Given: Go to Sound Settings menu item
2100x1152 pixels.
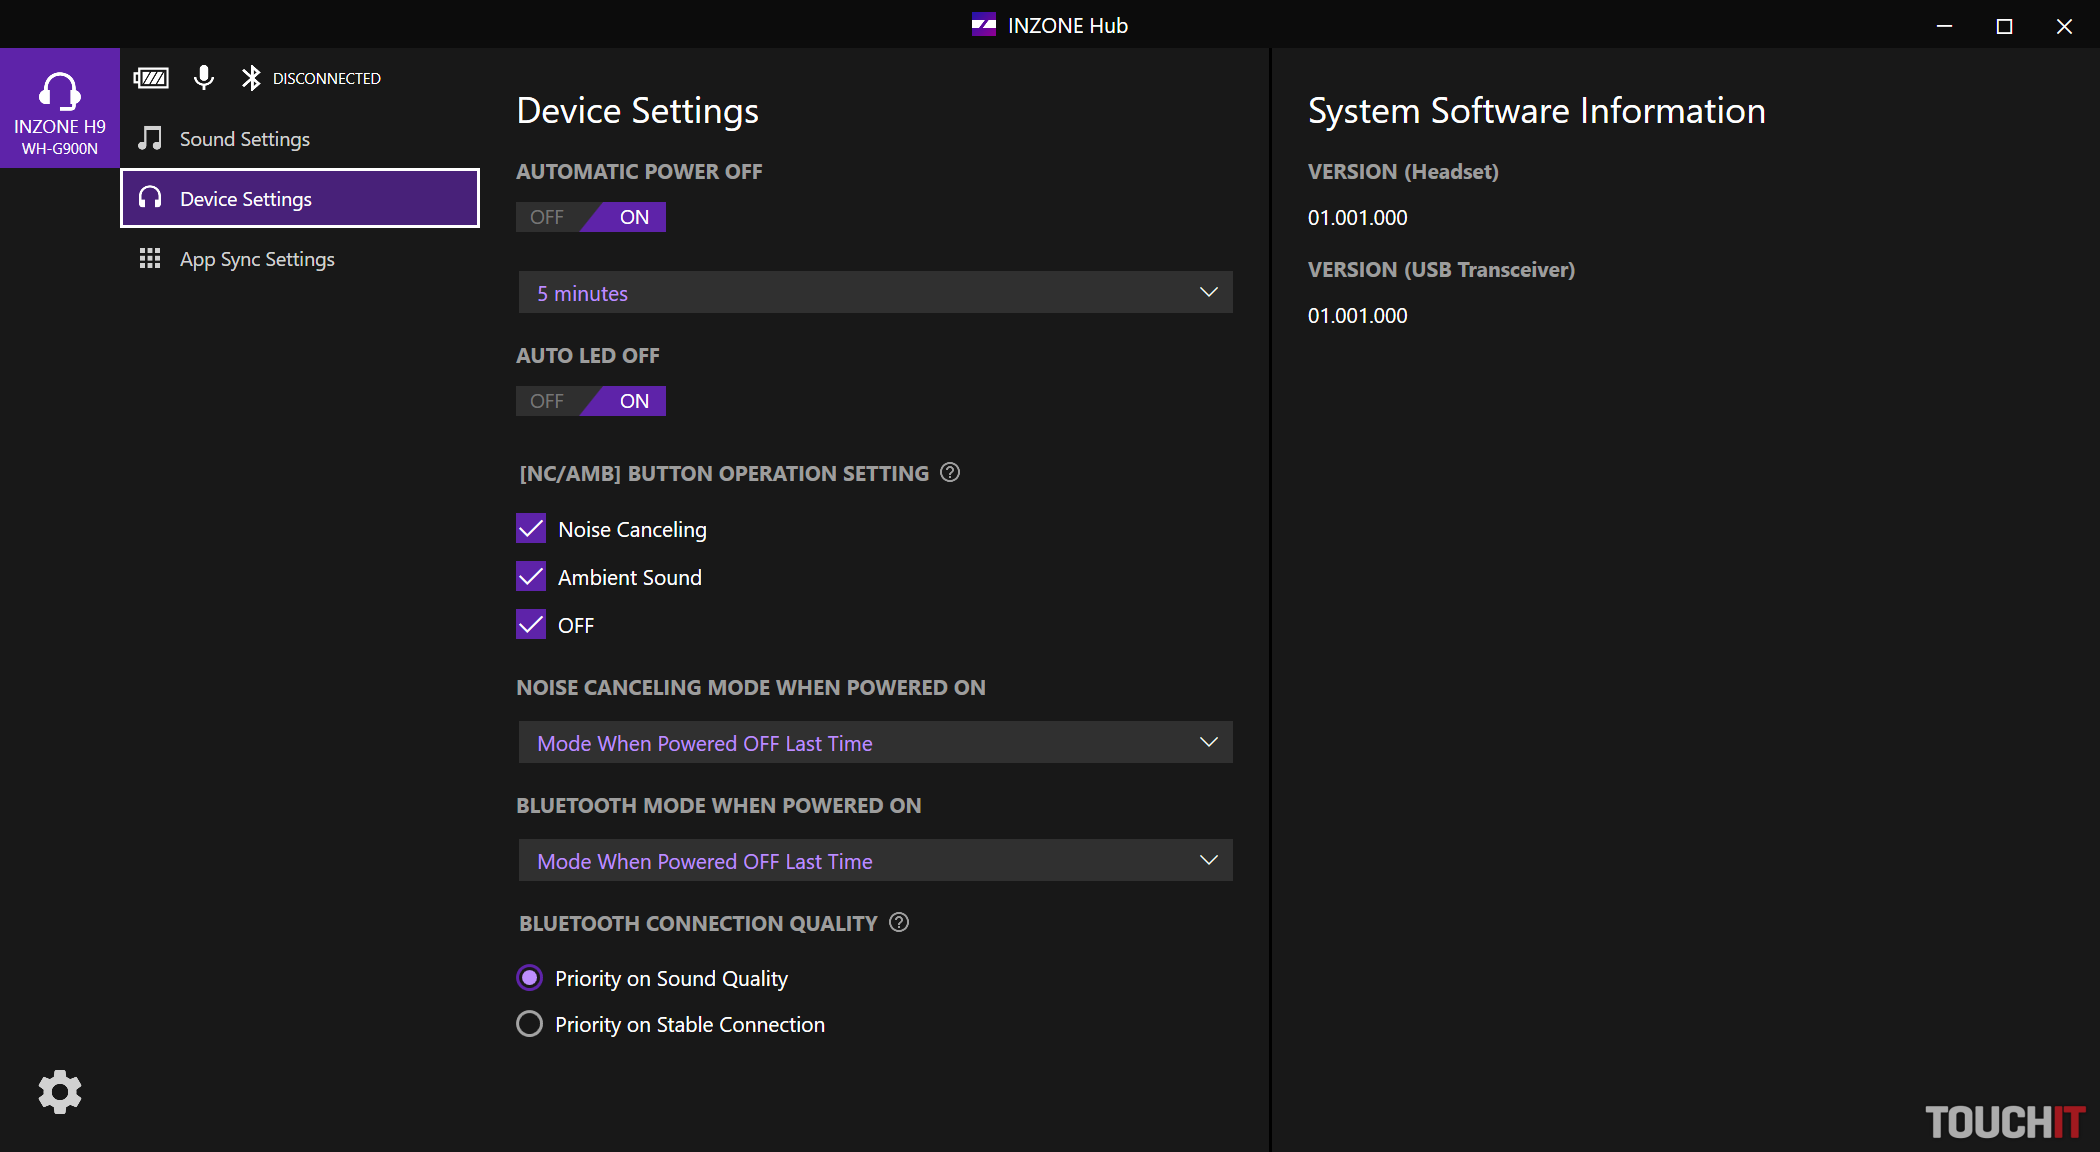Looking at the screenshot, I should [245, 139].
